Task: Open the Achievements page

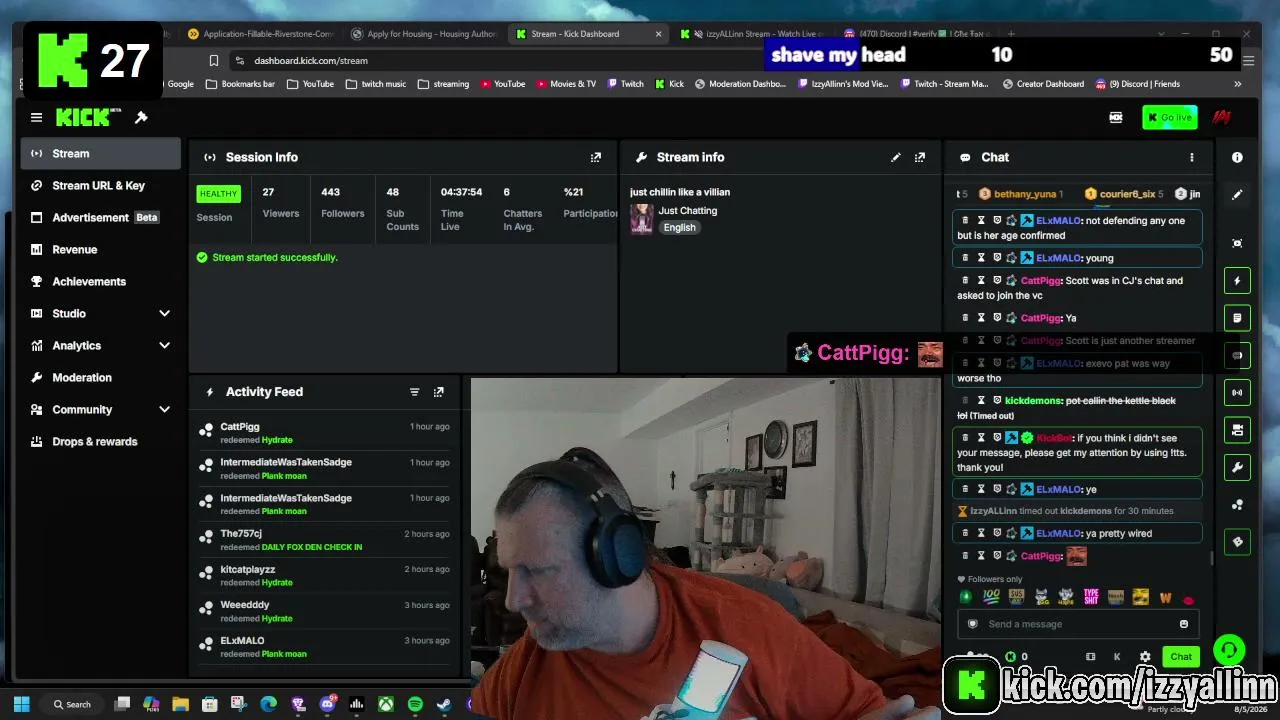Action: pos(100,282)
